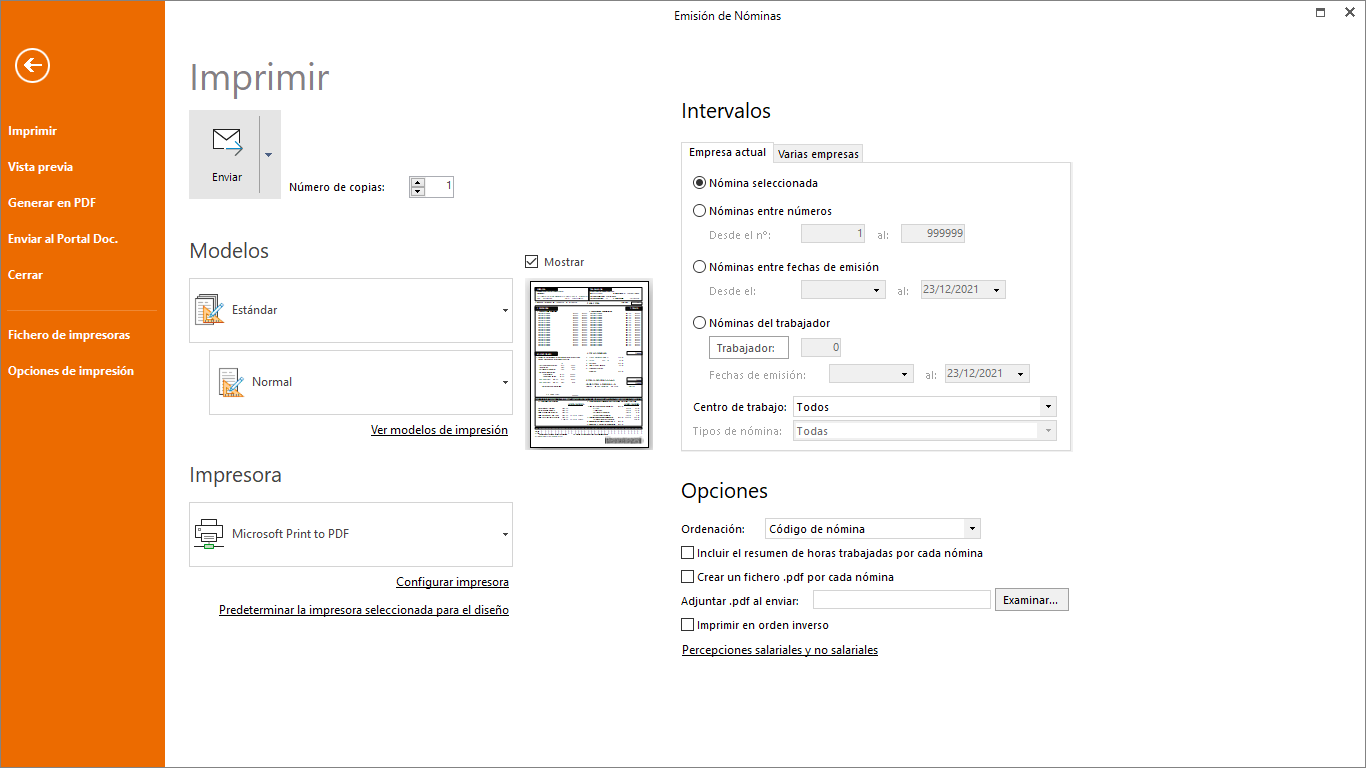Open the Centro de trabajo dropdown
Viewport: 1366px width, 768px height.
point(1048,407)
